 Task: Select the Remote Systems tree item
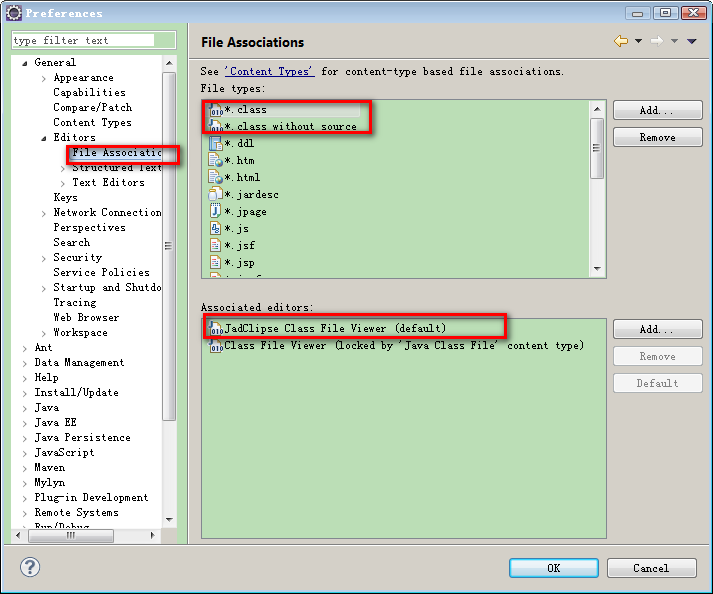tap(76, 513)
